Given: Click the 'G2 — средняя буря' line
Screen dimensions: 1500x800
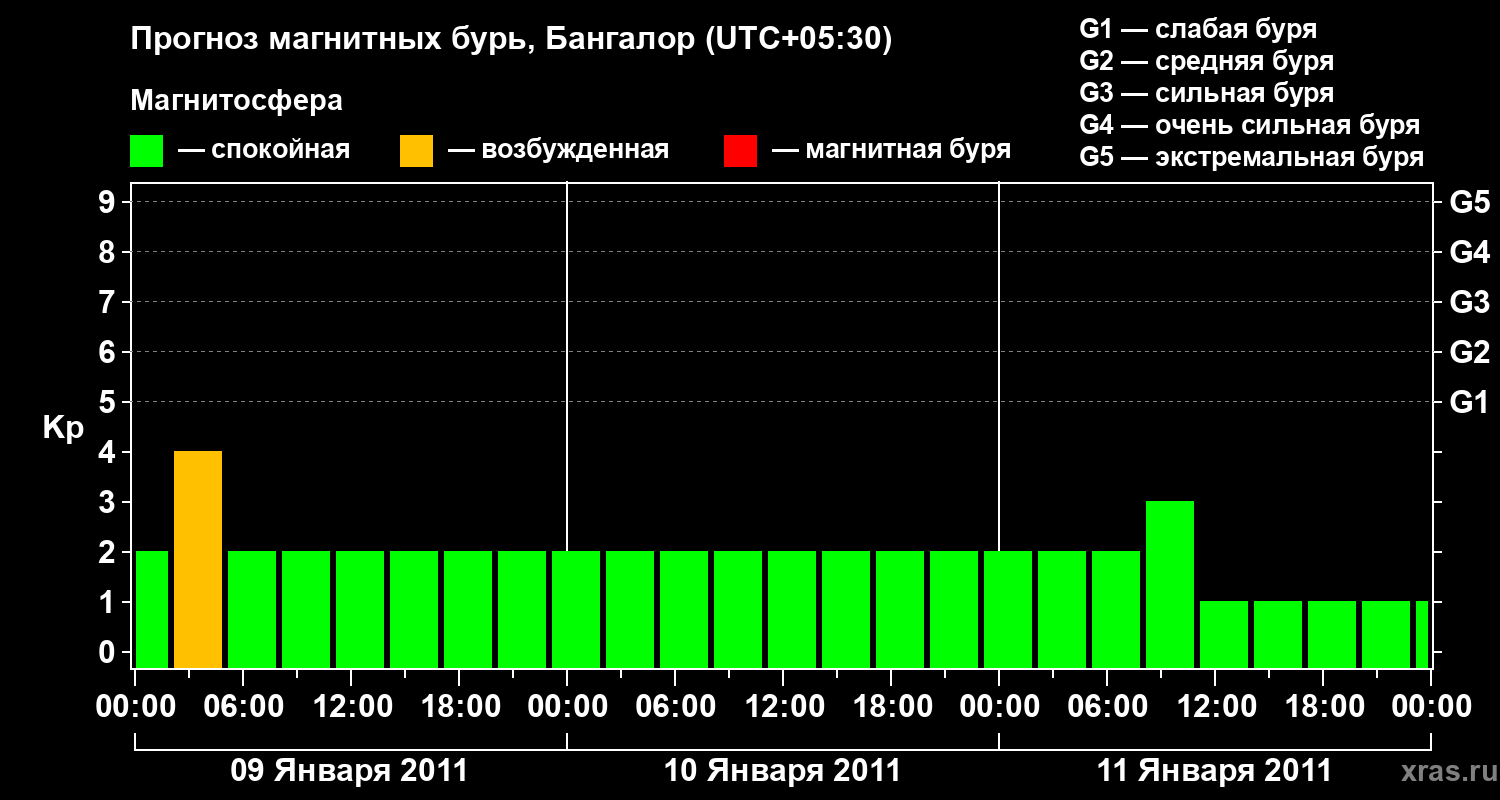Looking at the screenshot, I should pyautogui.click(x=1207, y=61).
